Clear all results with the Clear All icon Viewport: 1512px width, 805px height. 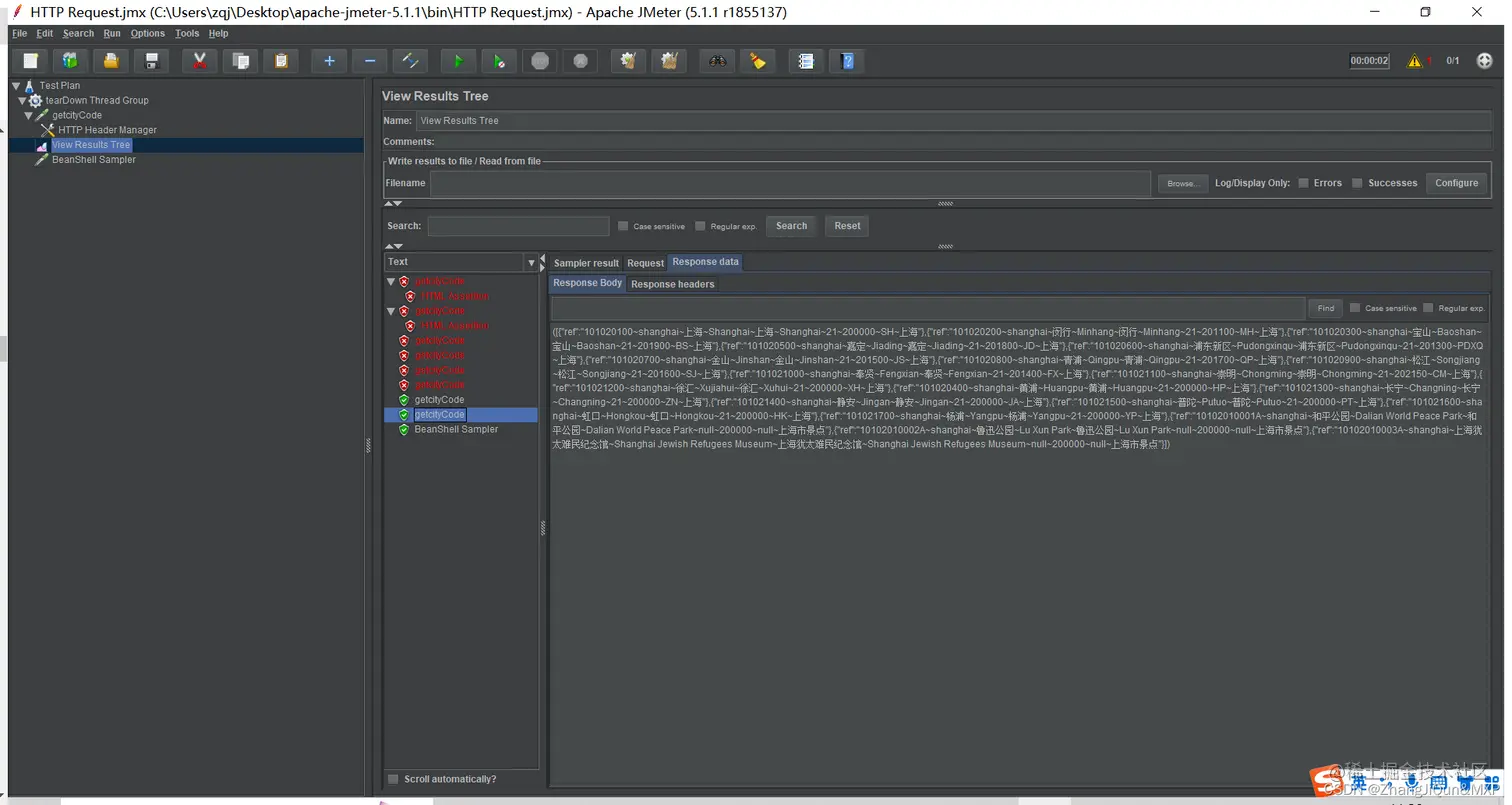pos(668,61)
